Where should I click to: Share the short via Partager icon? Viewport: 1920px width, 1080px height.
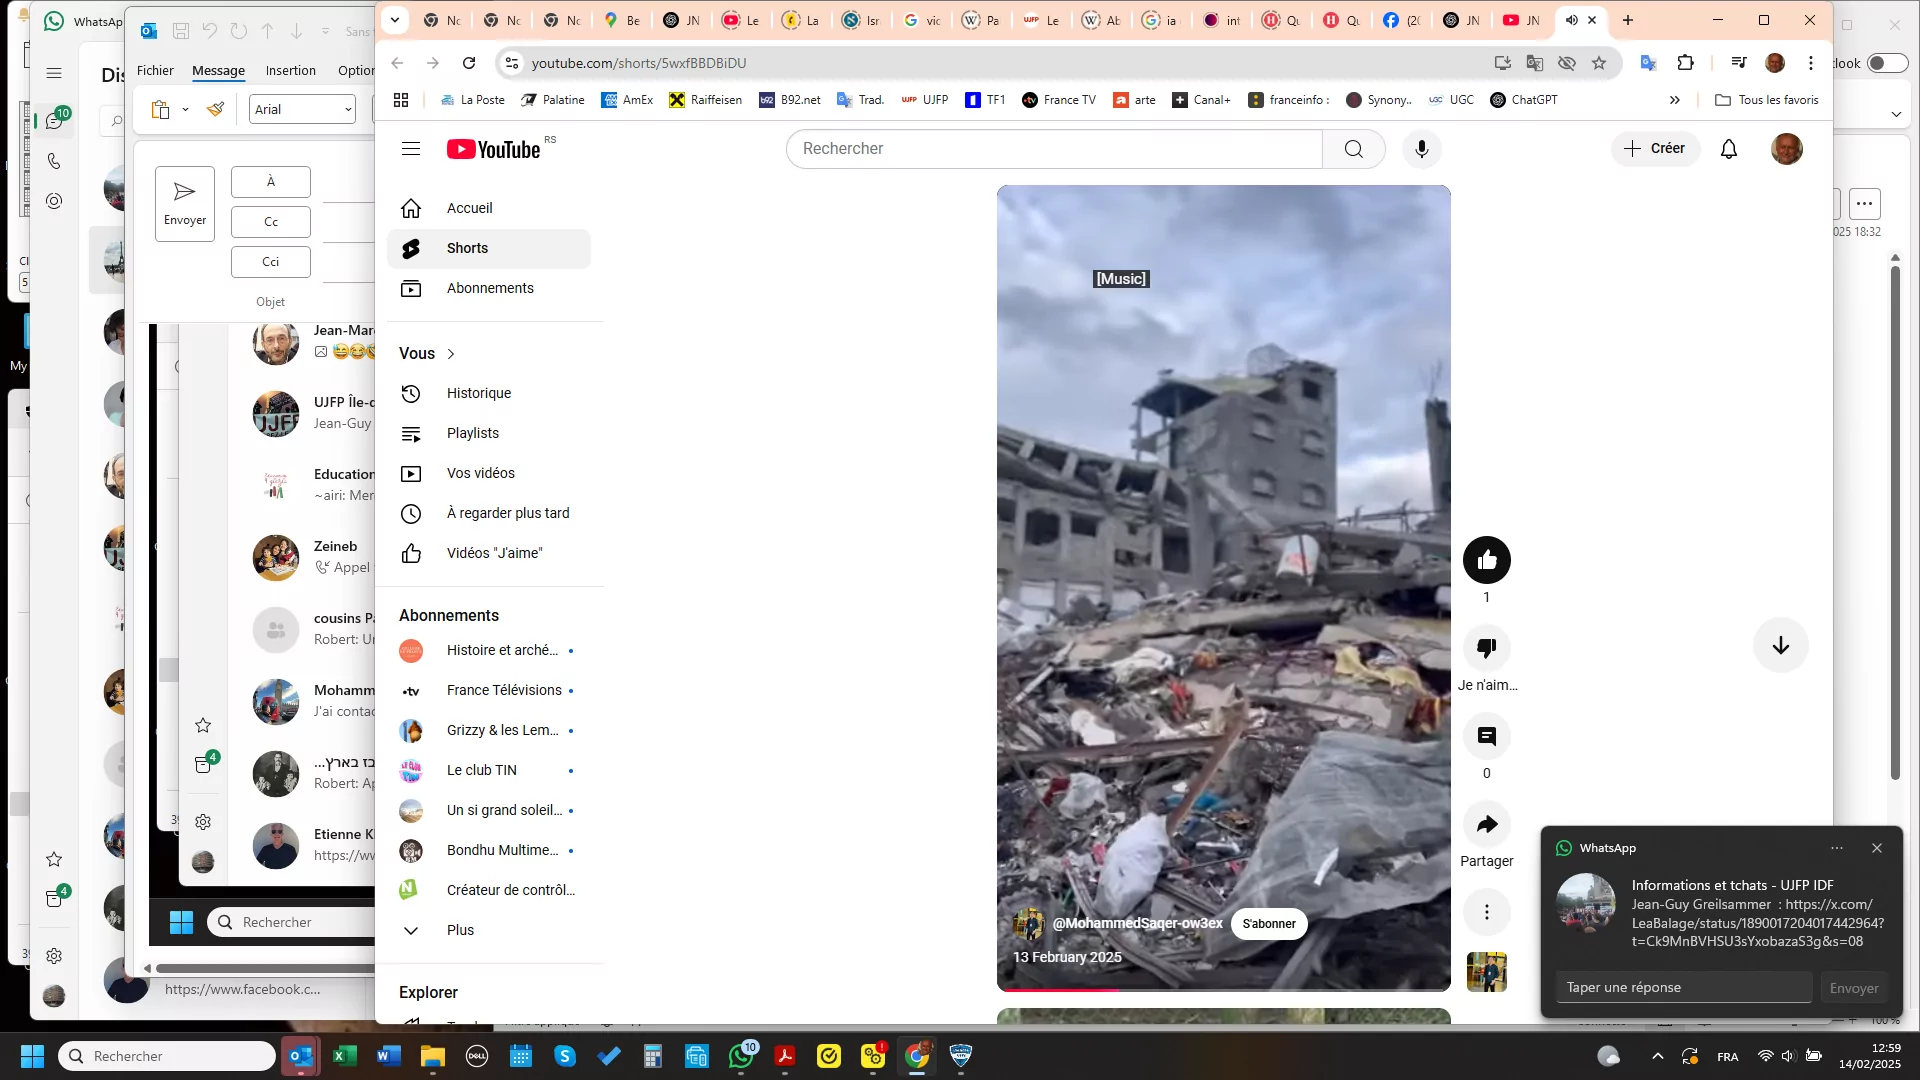pyautogui.click(x=1486, y=824)
